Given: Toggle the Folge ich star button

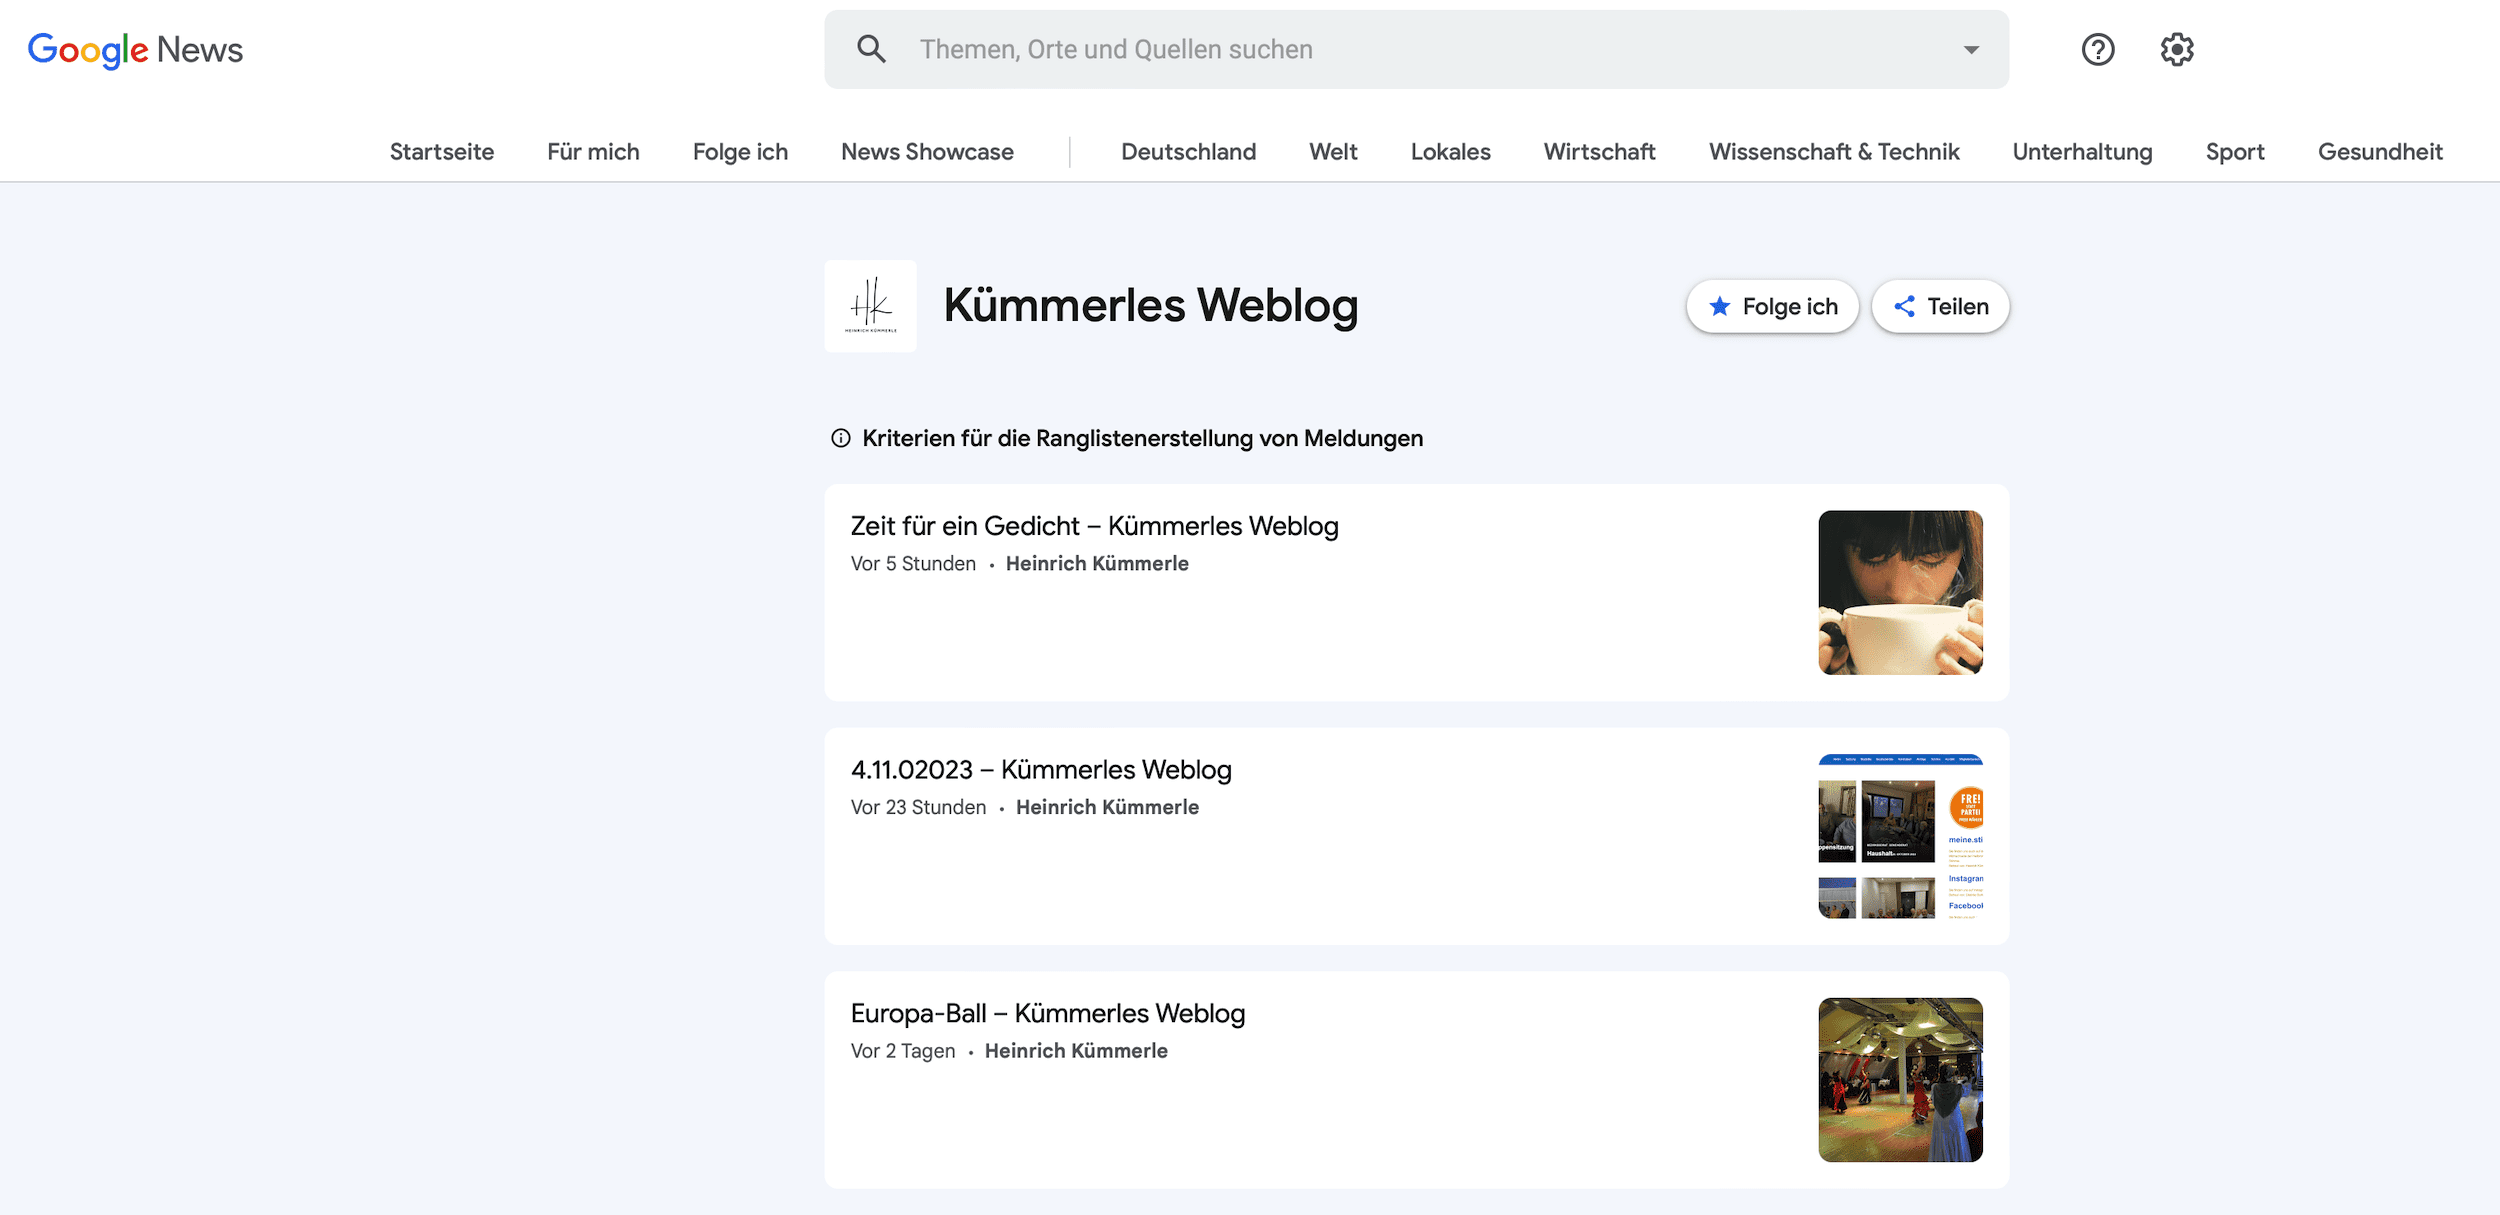Looking at the screenshot, I should point(1772,306).
